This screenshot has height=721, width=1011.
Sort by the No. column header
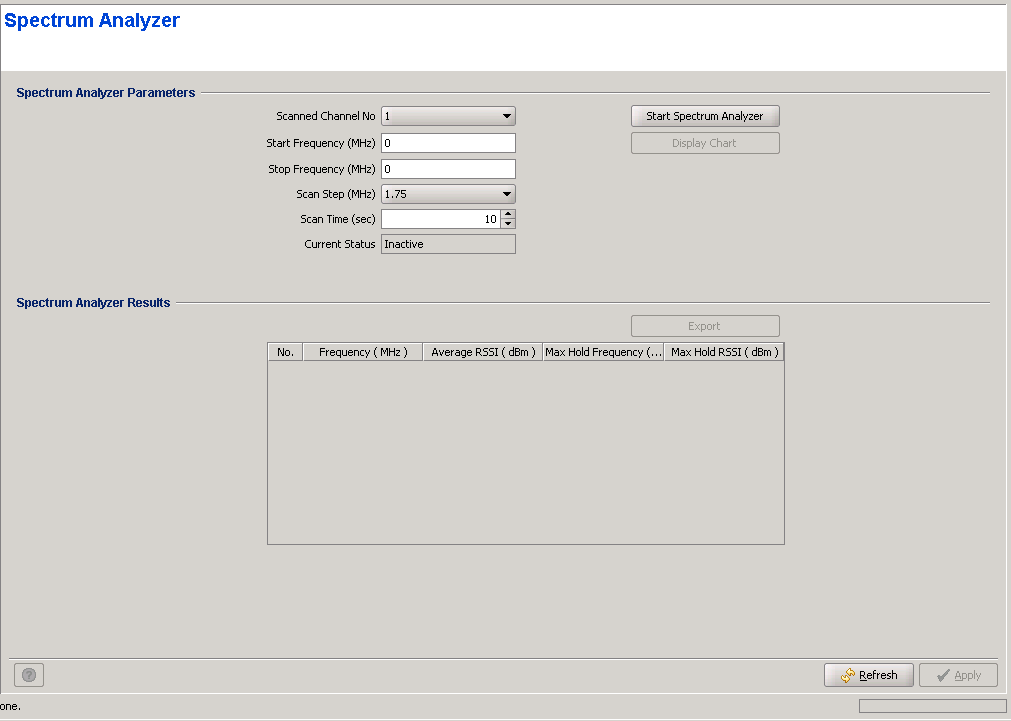[285, 352]
